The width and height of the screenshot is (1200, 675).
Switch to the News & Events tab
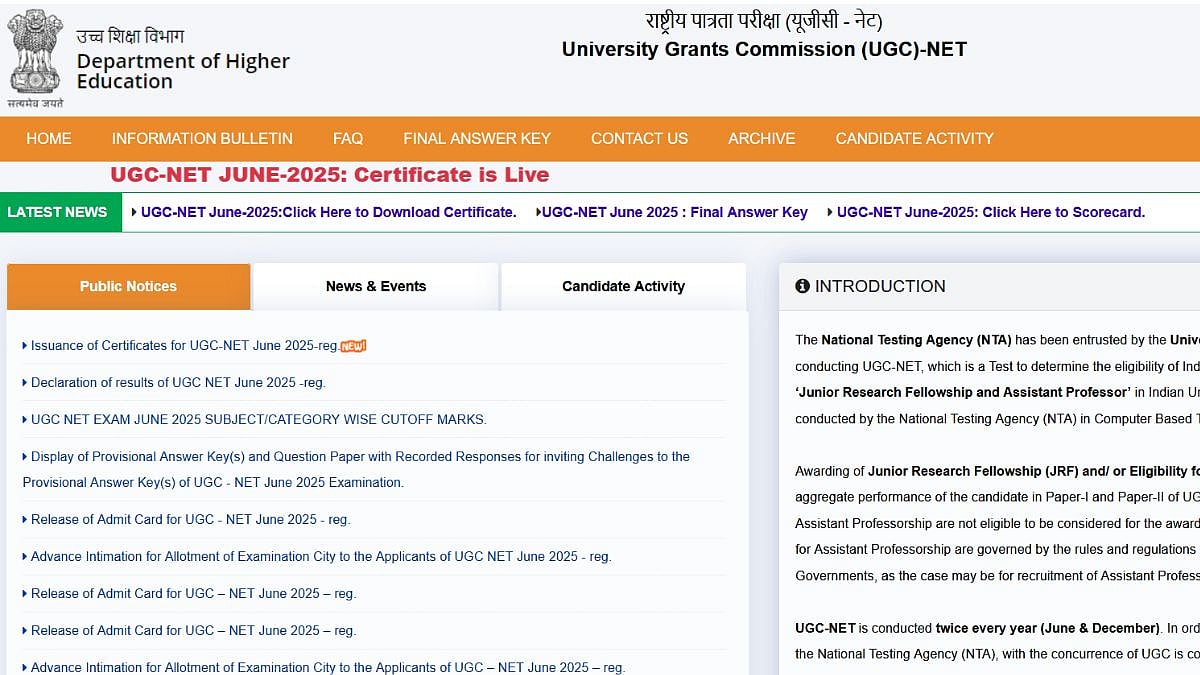point(376,286)
